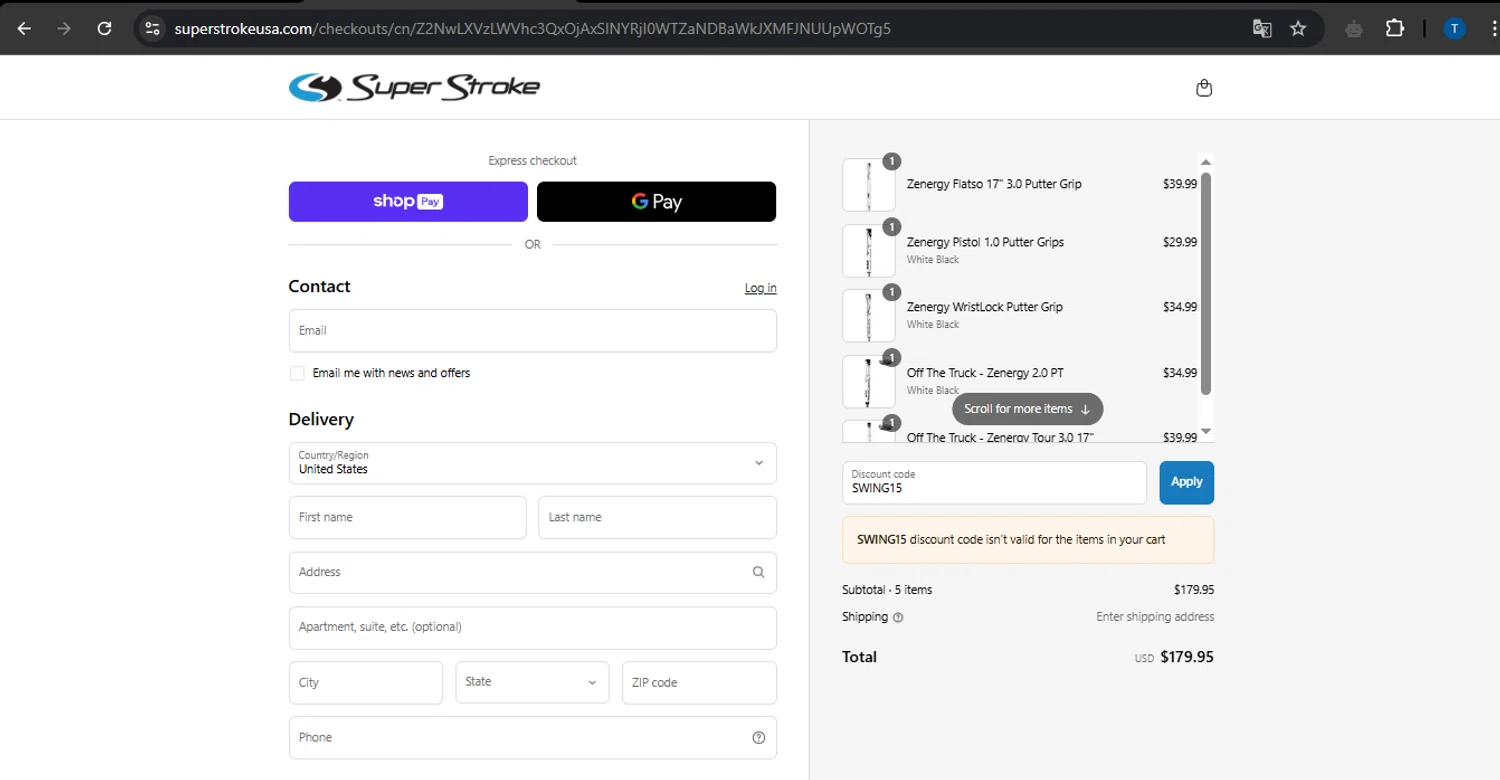Click Enter shipping address text

(1155, 617)
